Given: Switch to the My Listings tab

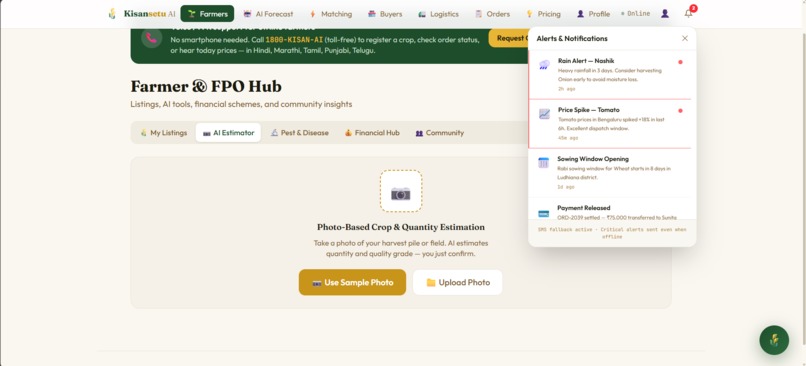Looking at the screenshot, I should pyautogui.click(x=163, y=133).
